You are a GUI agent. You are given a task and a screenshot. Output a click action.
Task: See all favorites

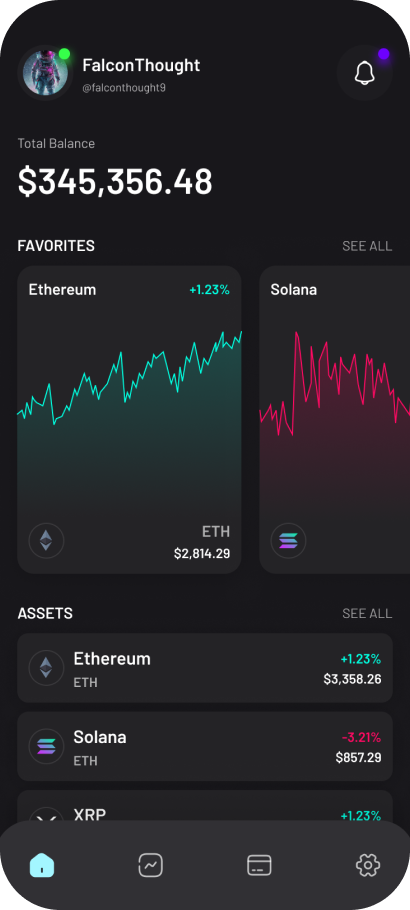[367, 246]
